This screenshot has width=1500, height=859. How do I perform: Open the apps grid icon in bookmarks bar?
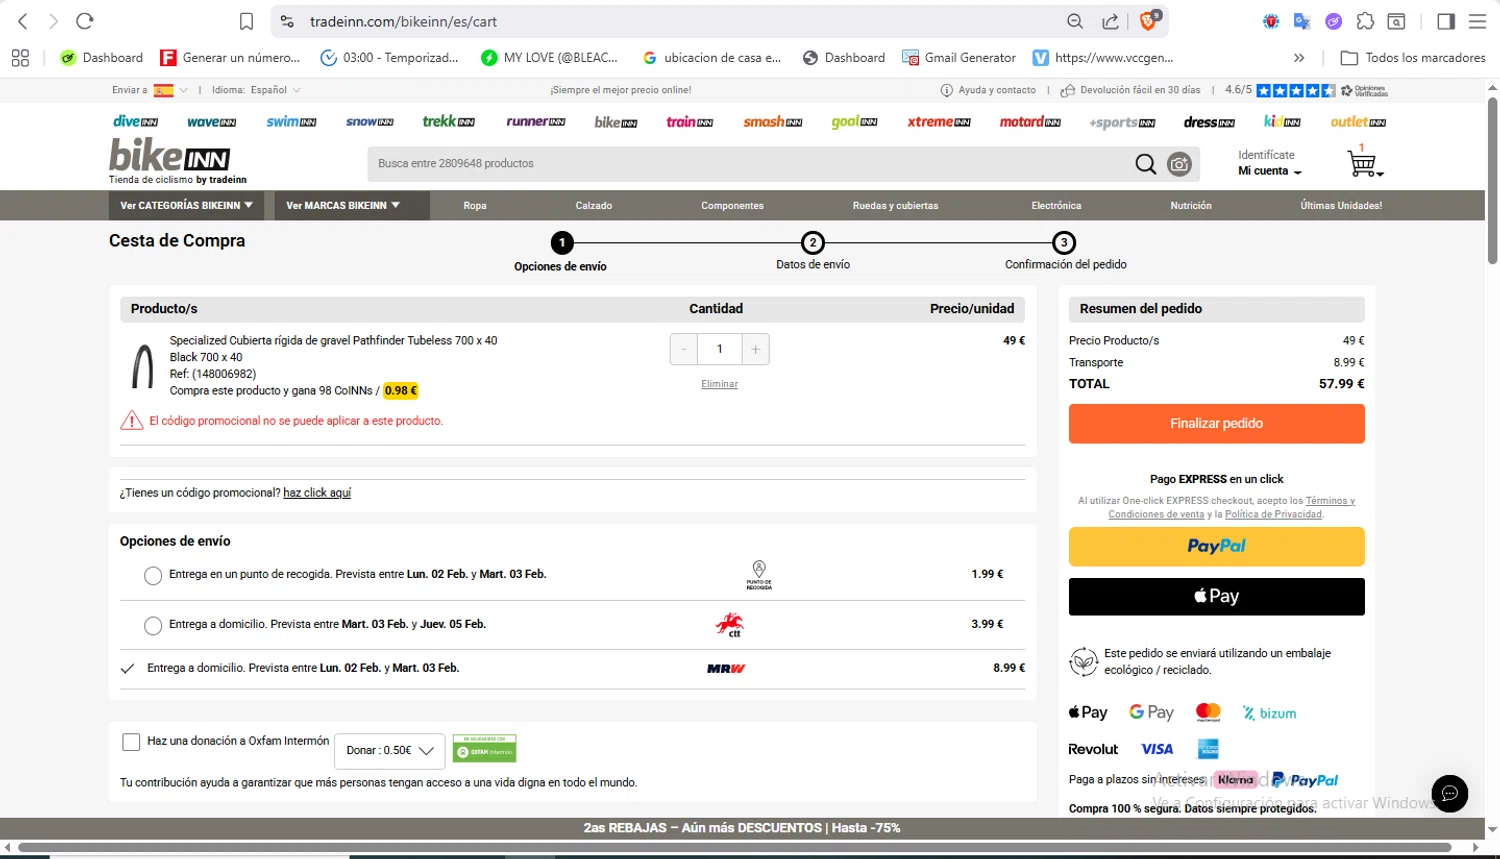pyautogui.click(x=20, y=58)
